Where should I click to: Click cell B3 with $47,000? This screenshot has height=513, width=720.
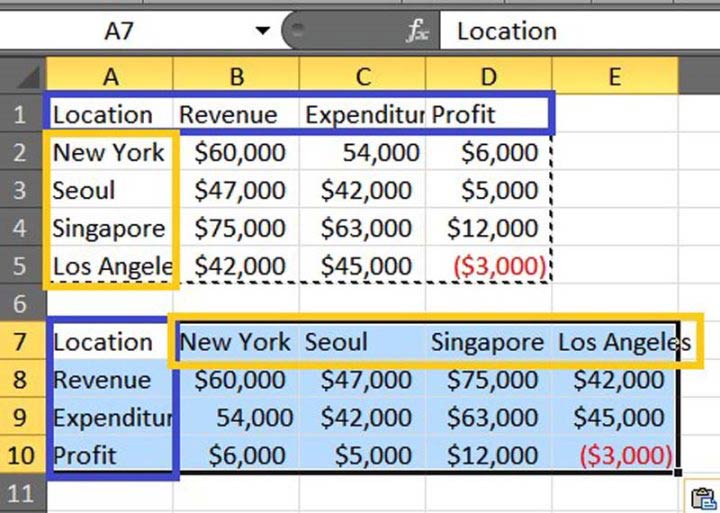[x=236, y=189]
